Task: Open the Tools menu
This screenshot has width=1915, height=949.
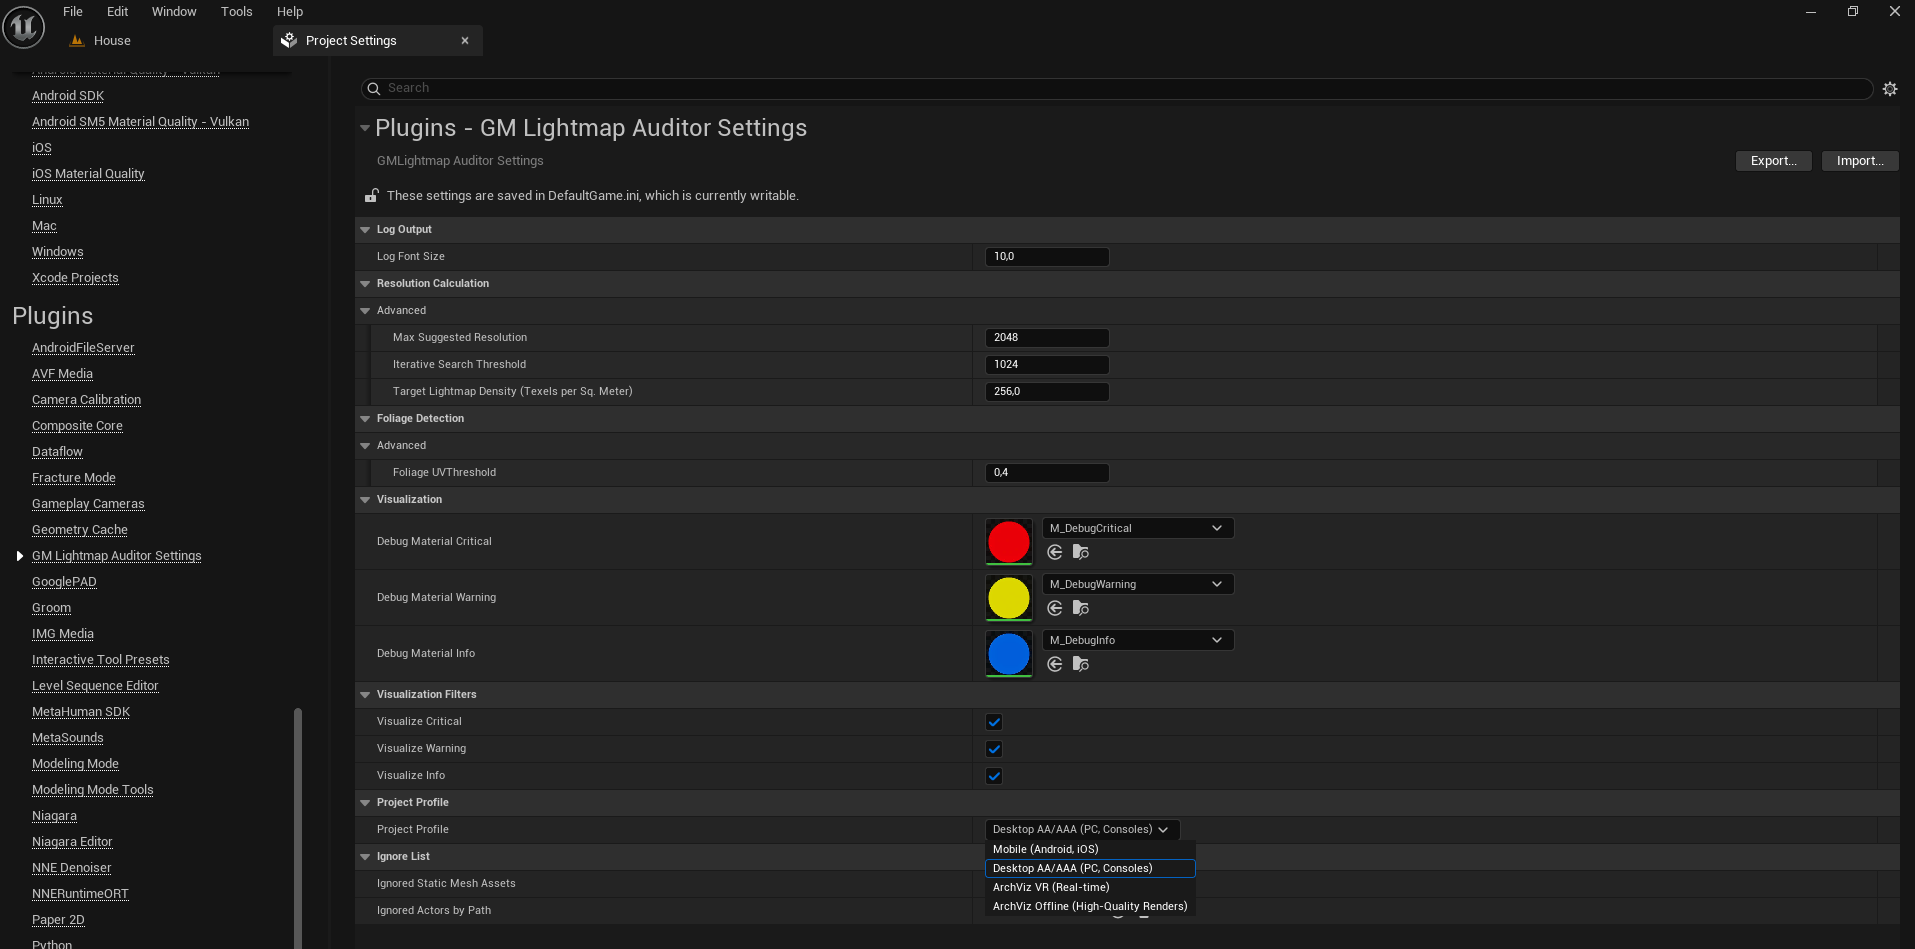Action: pyautogui.click(x=236, y=12)
